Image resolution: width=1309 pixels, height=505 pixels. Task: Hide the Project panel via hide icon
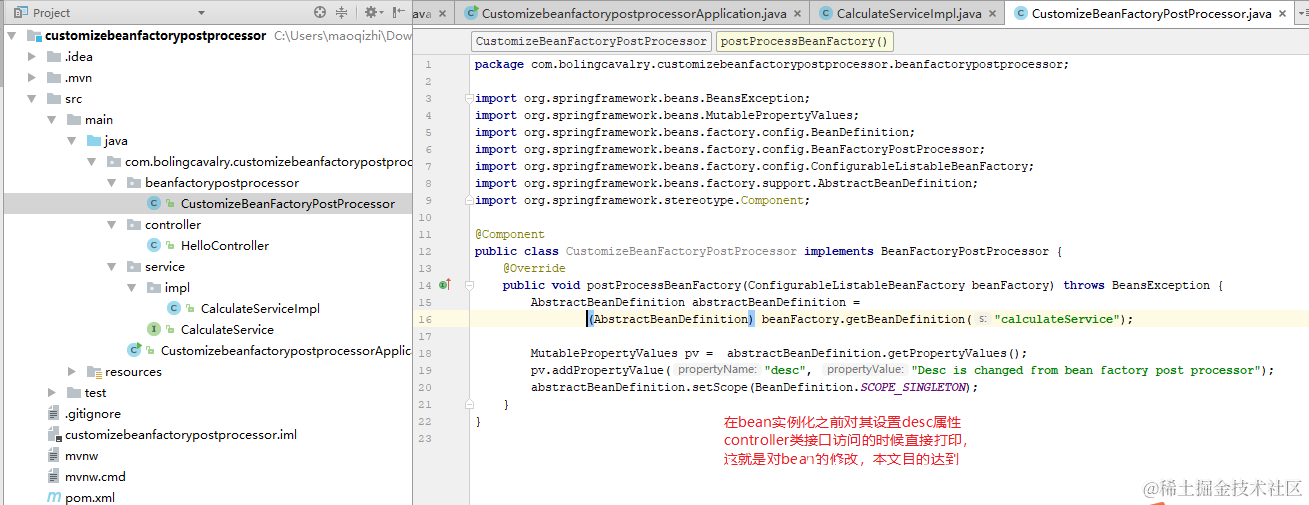[399, 12]
